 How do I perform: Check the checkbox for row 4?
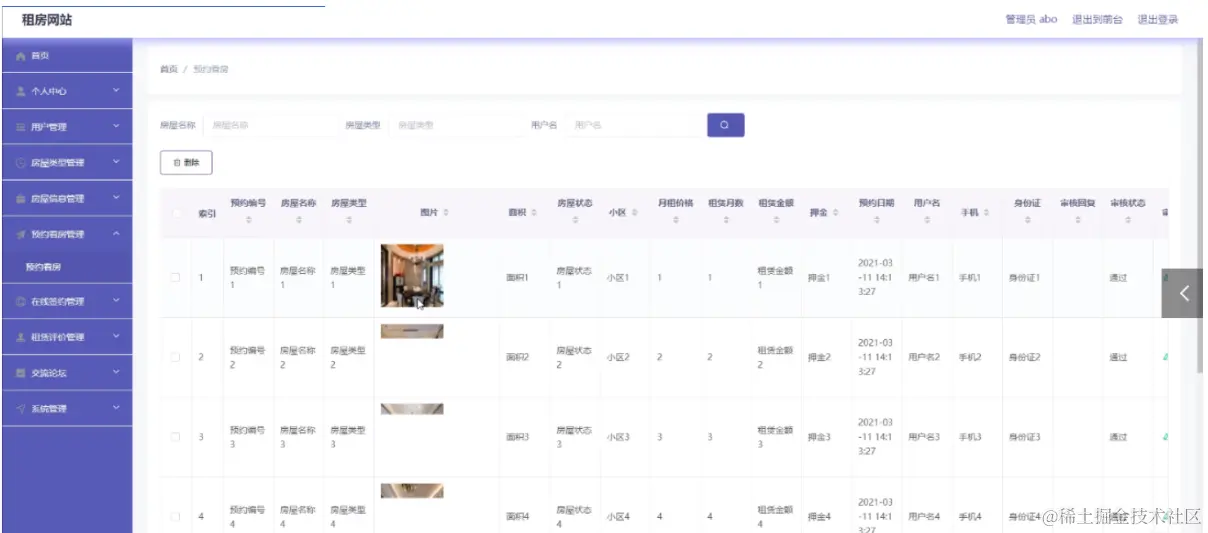(x=176, y=516)
